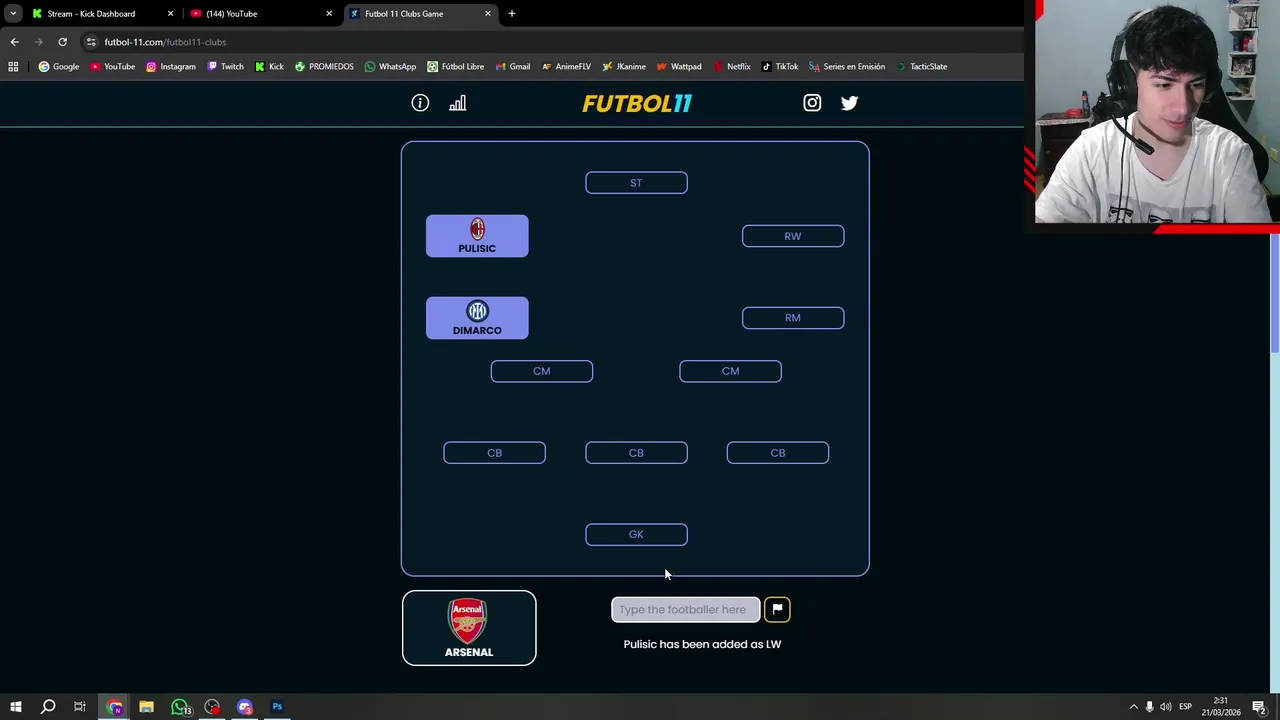Open the TacticSlate bookmark
1280x720 pixels.
click(x=921, y=67)
